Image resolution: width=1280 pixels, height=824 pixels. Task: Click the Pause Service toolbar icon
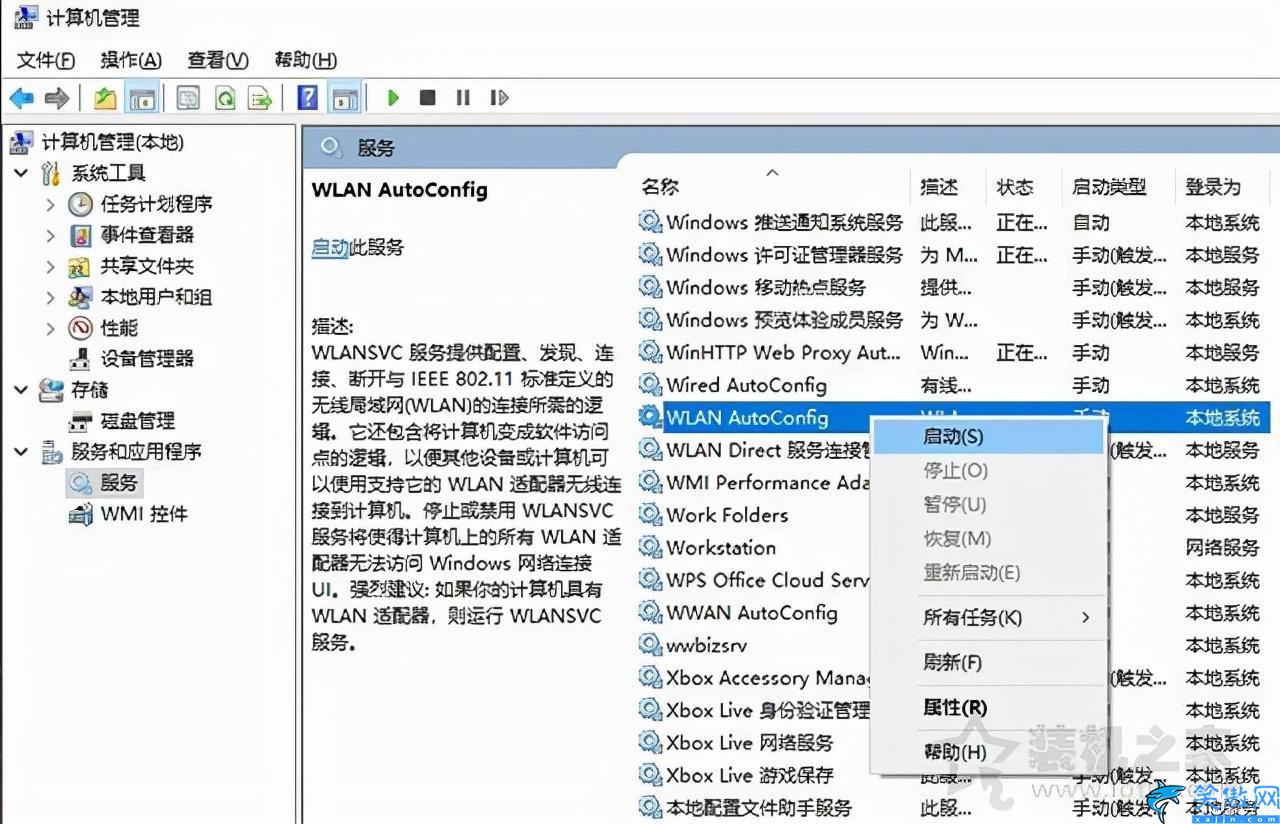pos(463,98)
